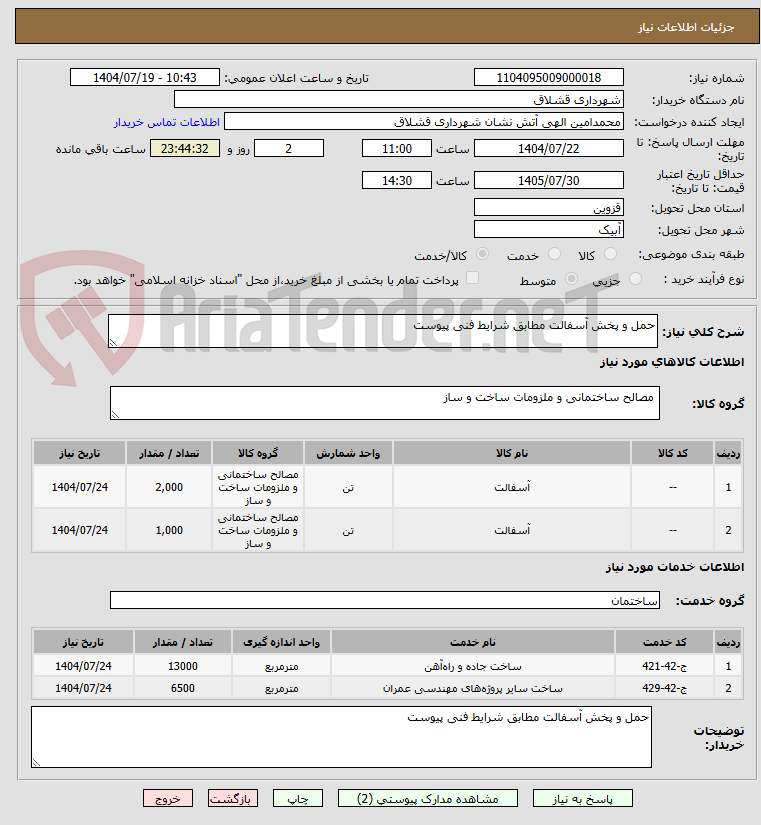Click the 'آسفالت' name in goods row 2
Screen dimensions: 761x825
(512, 530)
